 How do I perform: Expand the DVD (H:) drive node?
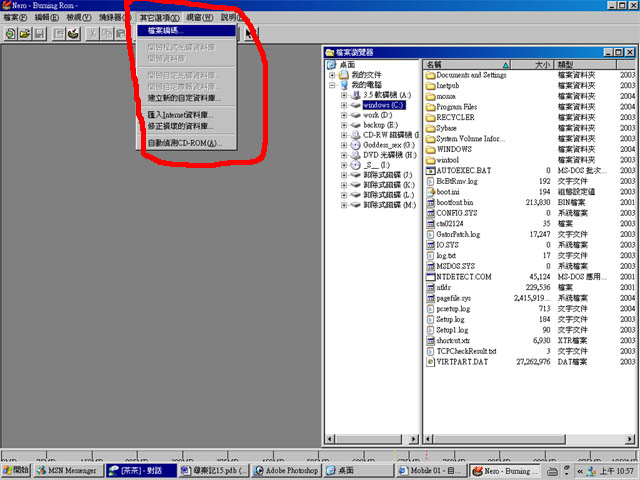(x=344, y=155)
